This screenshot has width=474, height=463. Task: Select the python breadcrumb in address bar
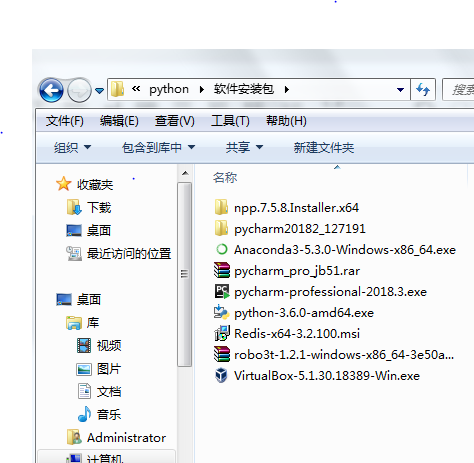pos(169,89)
